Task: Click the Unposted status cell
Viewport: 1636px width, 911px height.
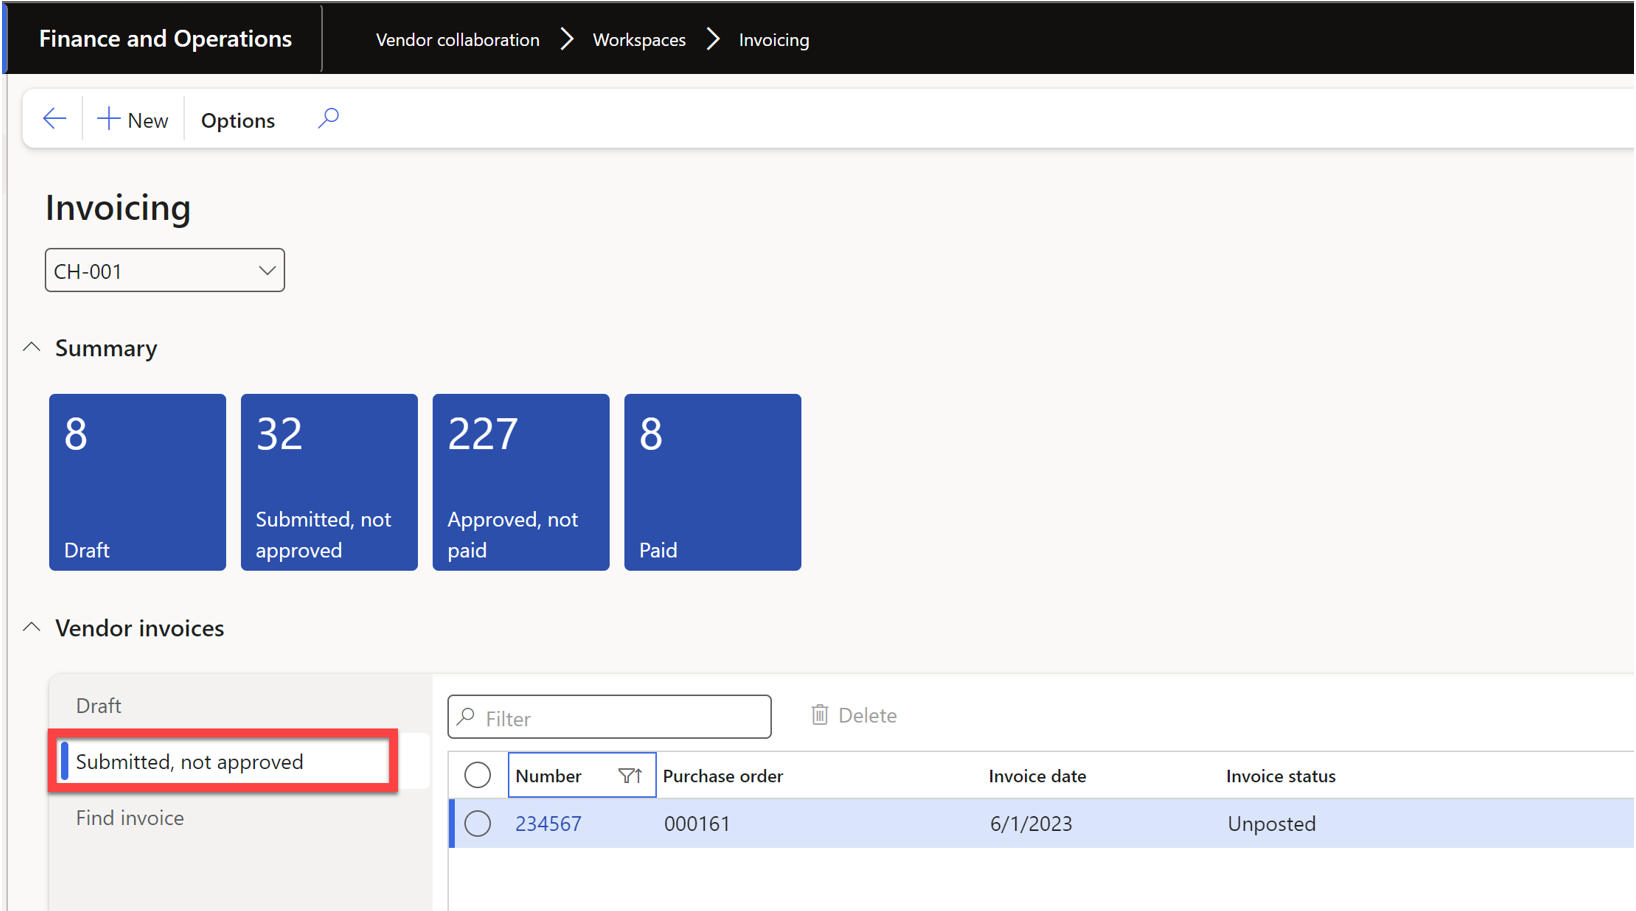Action: [x=1272, y=824]
